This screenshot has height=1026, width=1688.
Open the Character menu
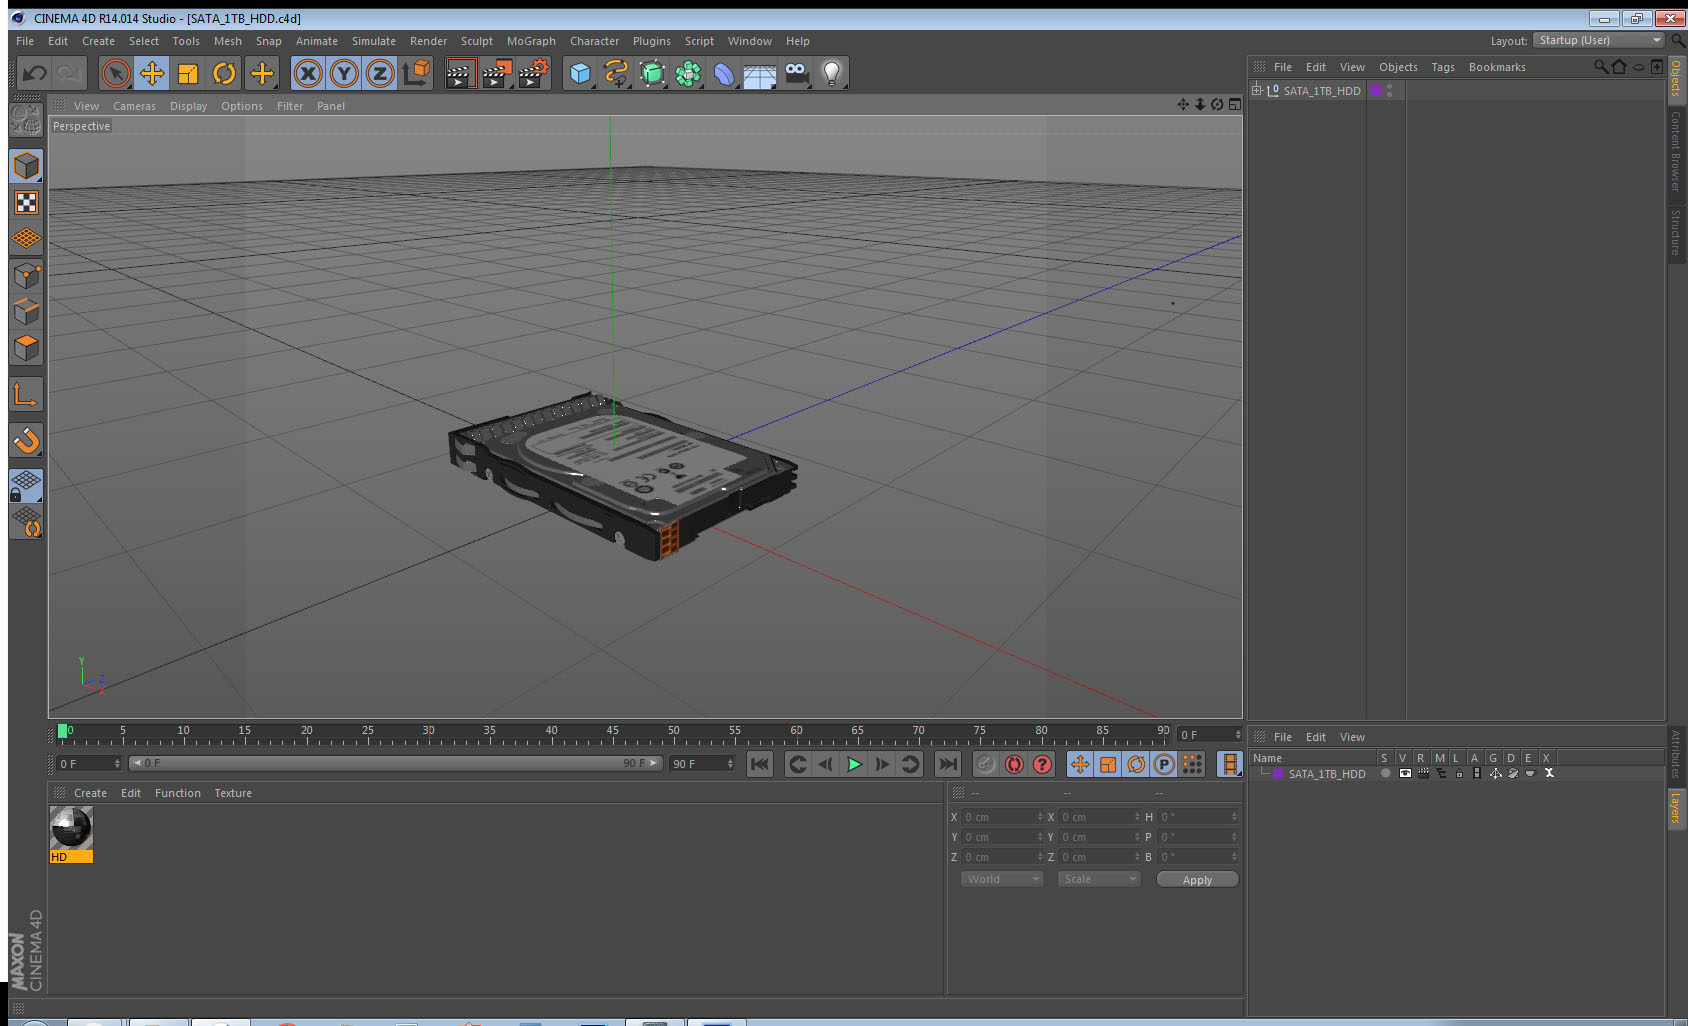(594, 41)
